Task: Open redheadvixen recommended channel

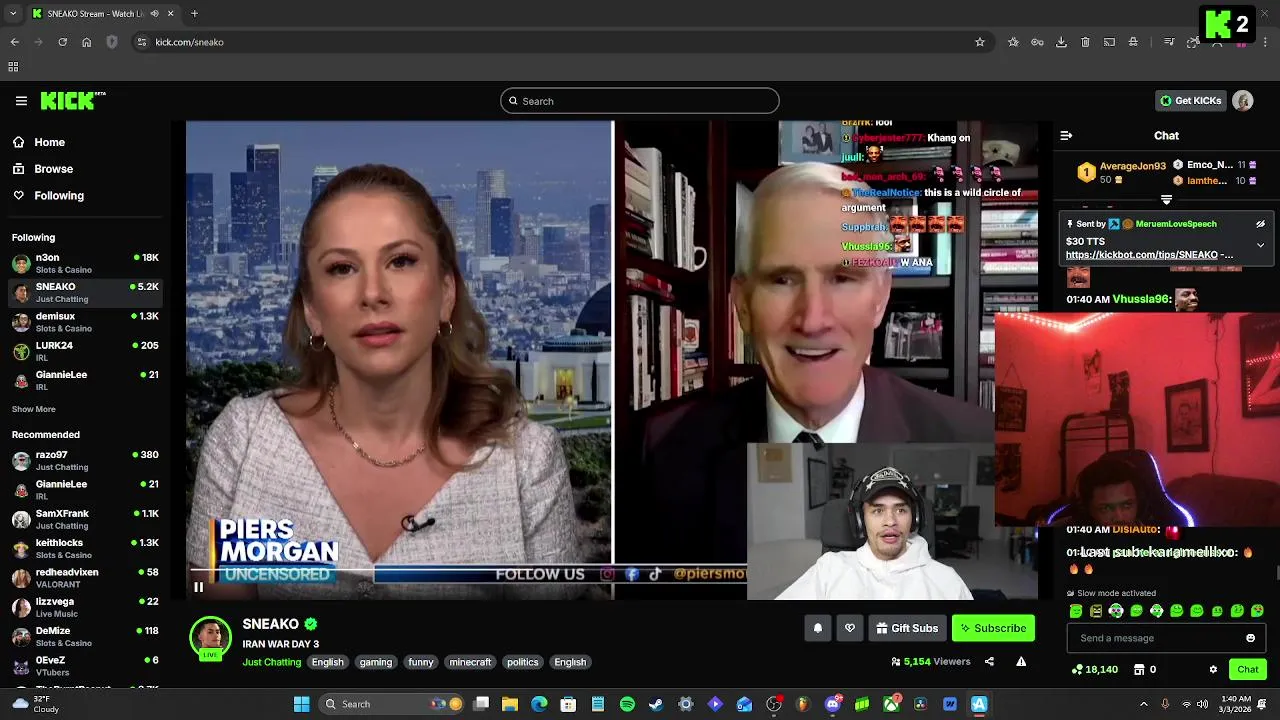Action: tap(85, 578)
